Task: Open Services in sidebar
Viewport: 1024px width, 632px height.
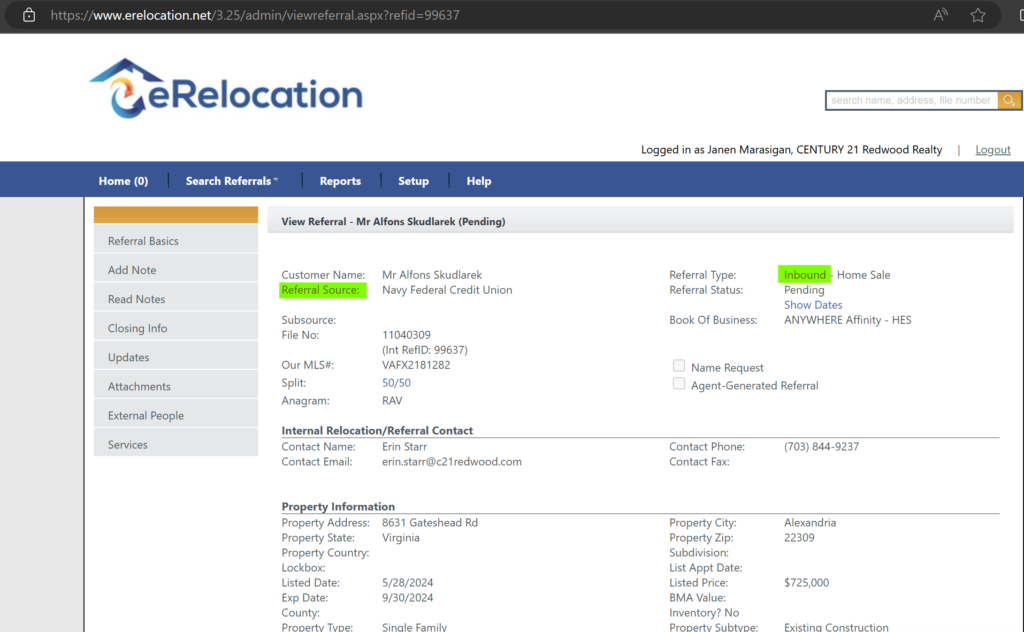Action: [176, 445]
